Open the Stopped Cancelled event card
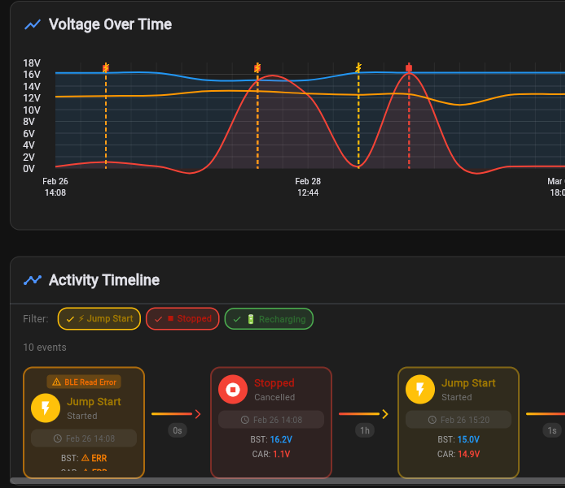This screenshot has width=566, height=488. (271, 422)
